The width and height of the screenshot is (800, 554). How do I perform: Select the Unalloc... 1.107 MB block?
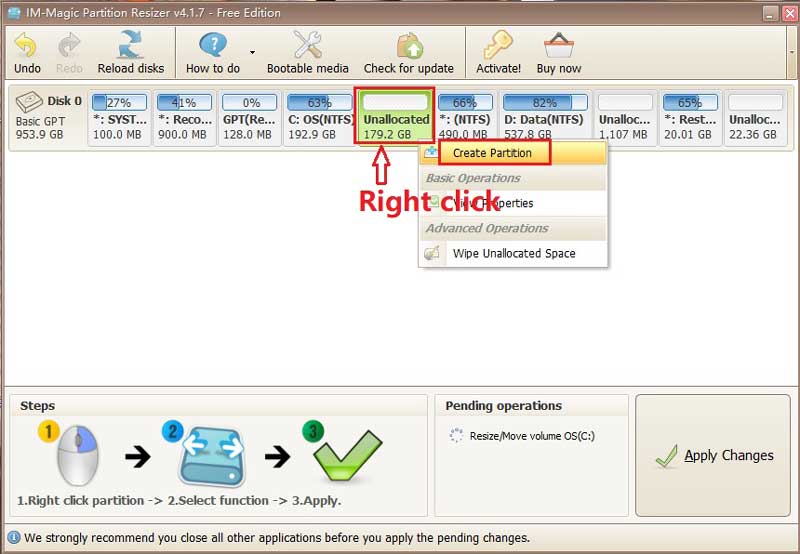tap(625, 117)
